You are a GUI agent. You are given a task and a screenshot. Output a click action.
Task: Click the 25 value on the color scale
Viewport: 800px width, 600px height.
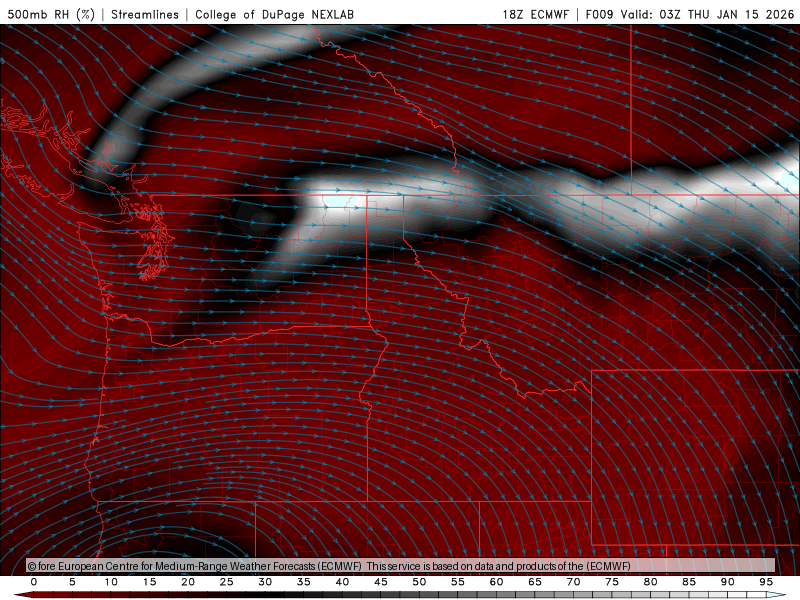227,582
